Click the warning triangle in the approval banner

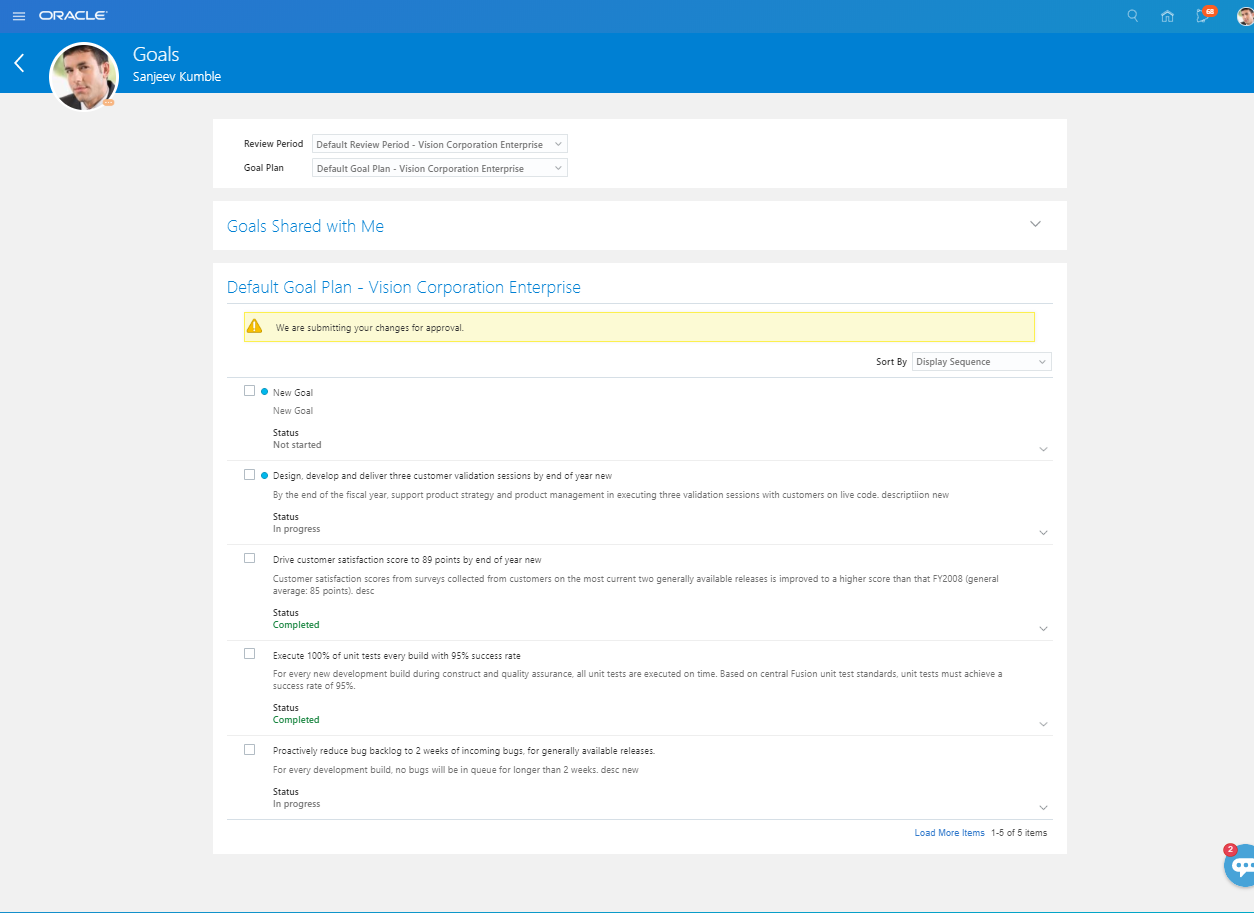(256, 326)
